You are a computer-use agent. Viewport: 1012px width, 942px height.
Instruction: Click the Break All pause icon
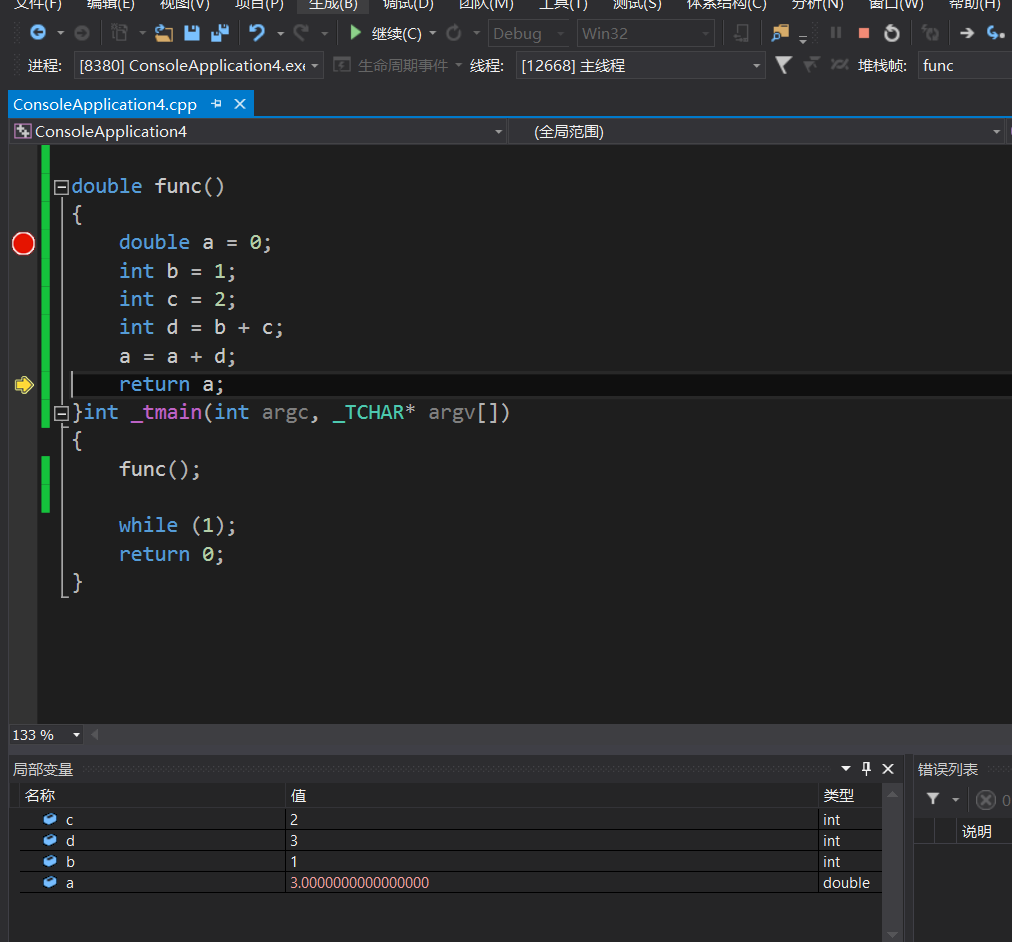pyautogui.click(x=836, y=33)
